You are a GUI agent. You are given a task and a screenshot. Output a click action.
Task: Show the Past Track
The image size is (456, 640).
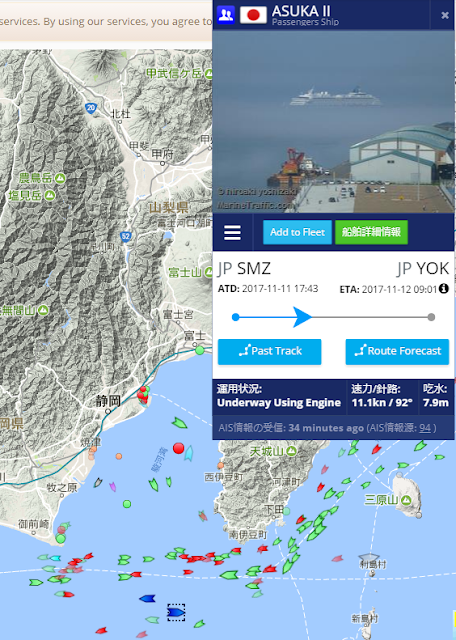tap(269, 351)
